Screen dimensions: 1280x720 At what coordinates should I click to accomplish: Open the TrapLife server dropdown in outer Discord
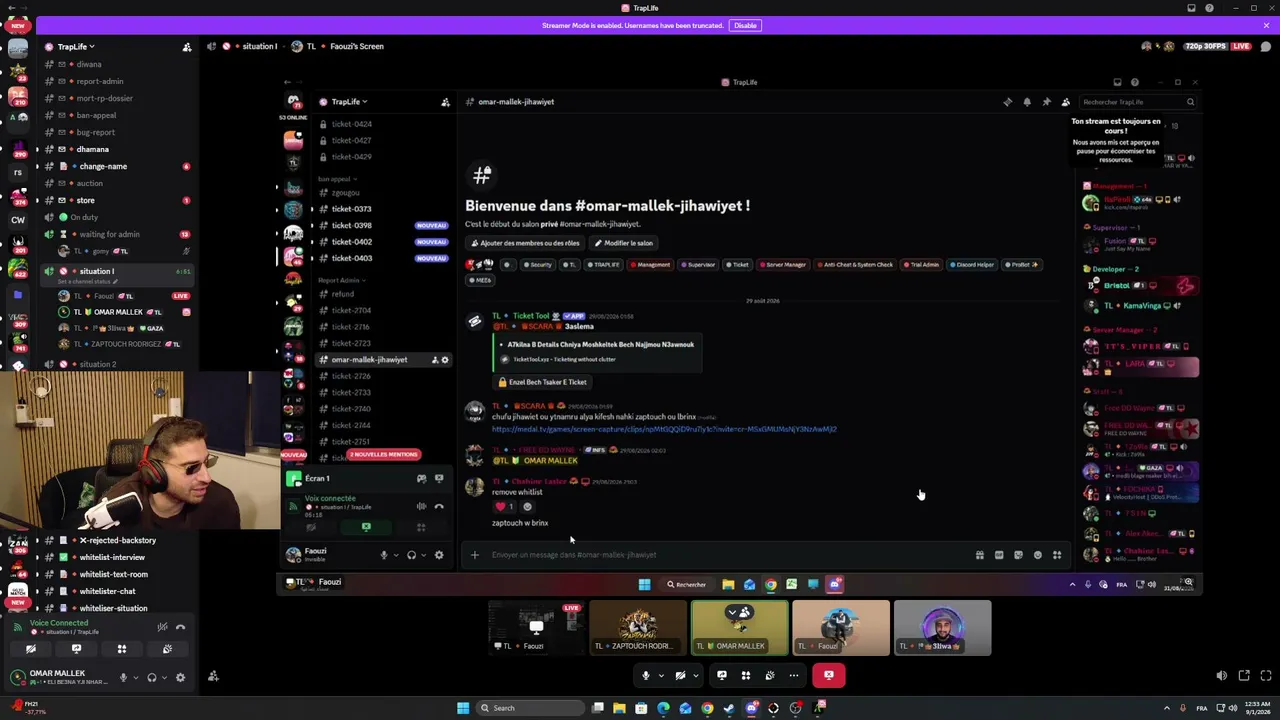point(75,46)
